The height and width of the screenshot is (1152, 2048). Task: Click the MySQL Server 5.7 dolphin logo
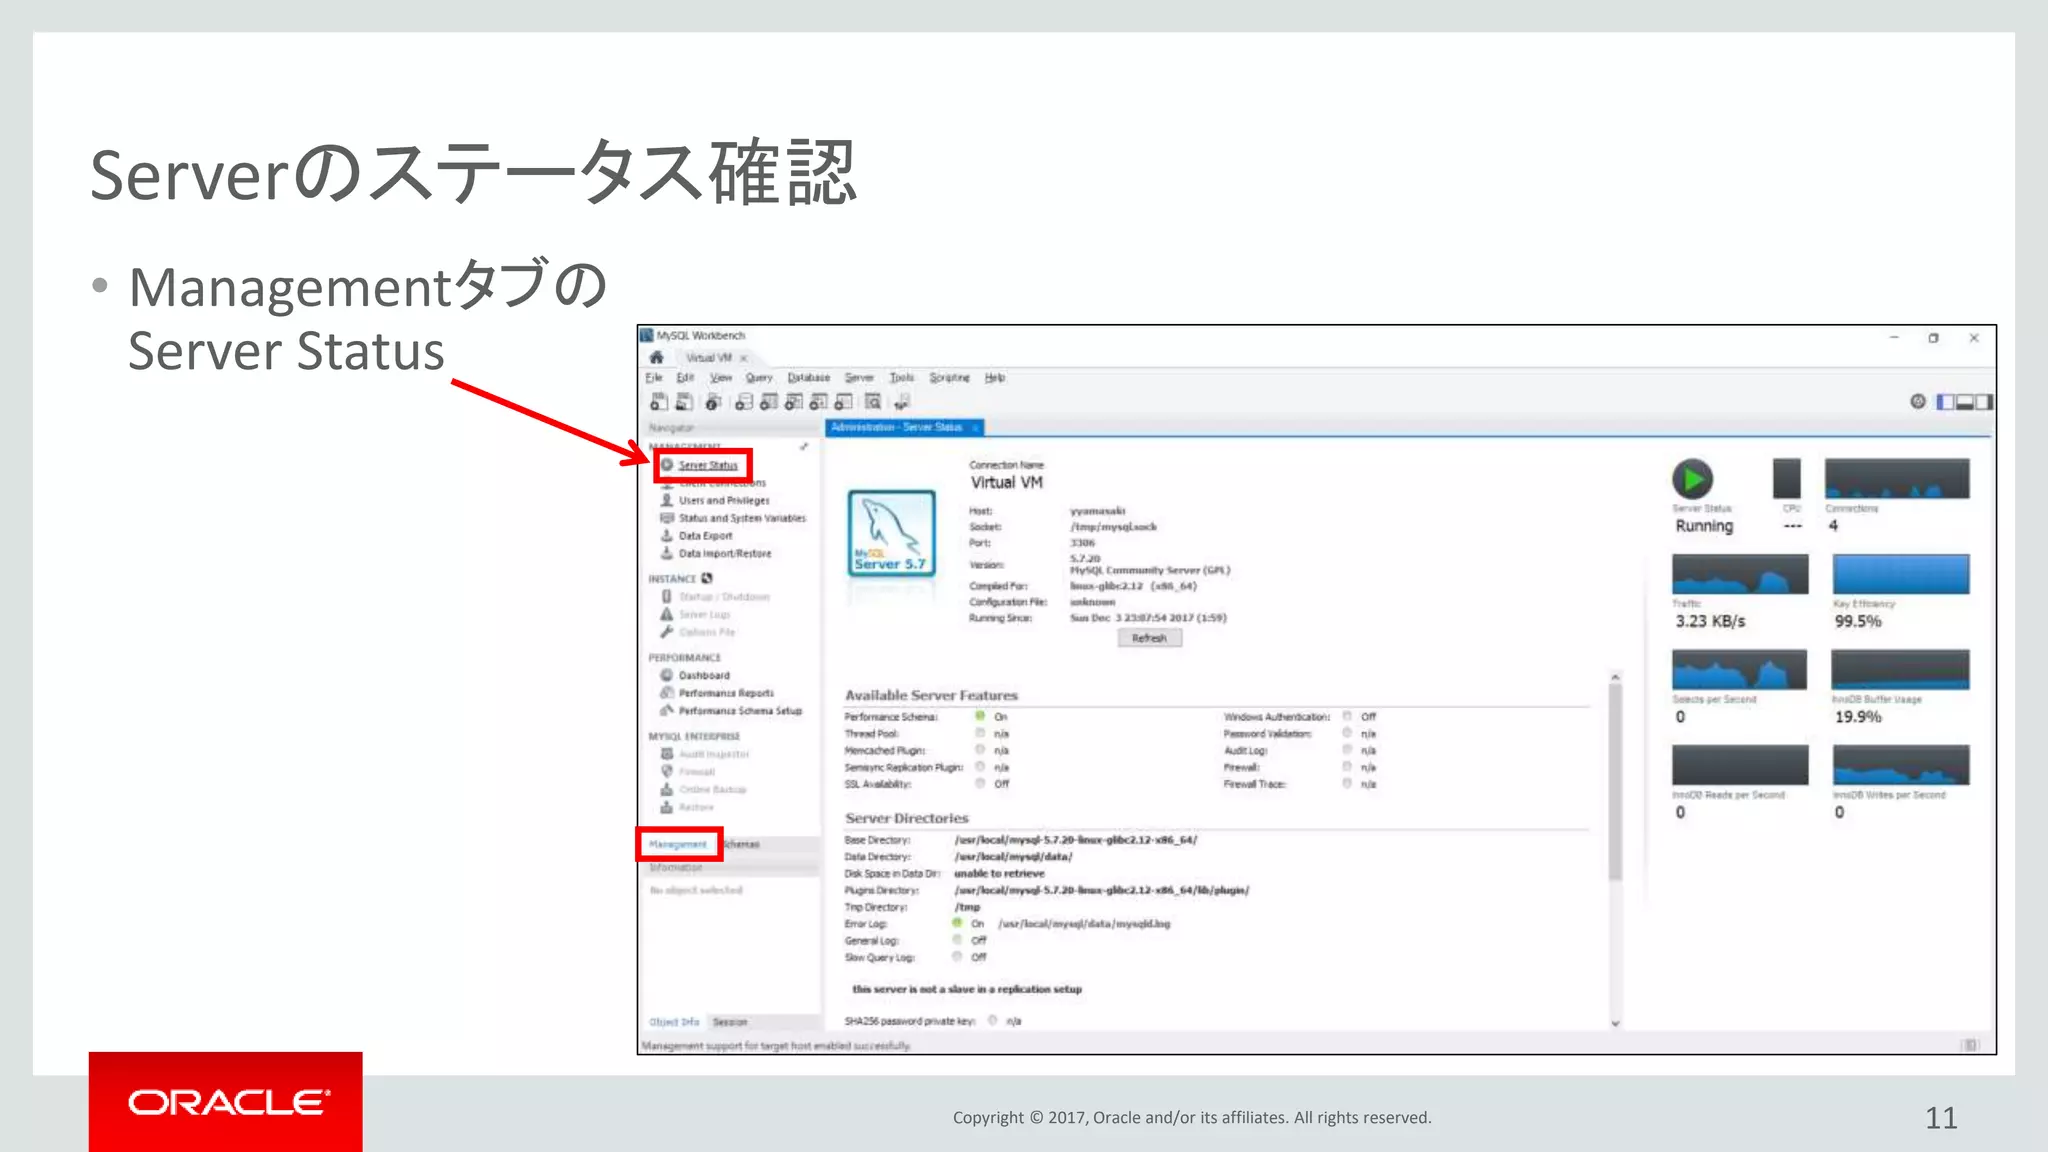892,534
